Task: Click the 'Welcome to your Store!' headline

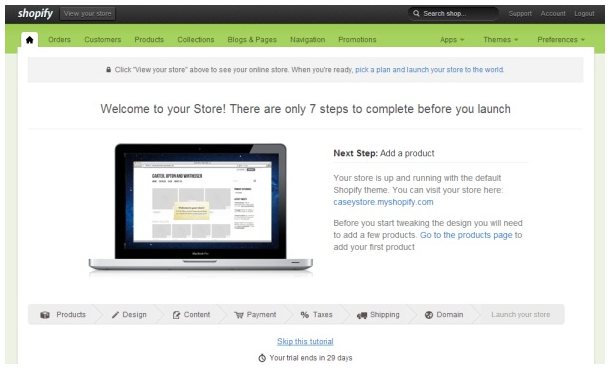Action: pos(305,109)
